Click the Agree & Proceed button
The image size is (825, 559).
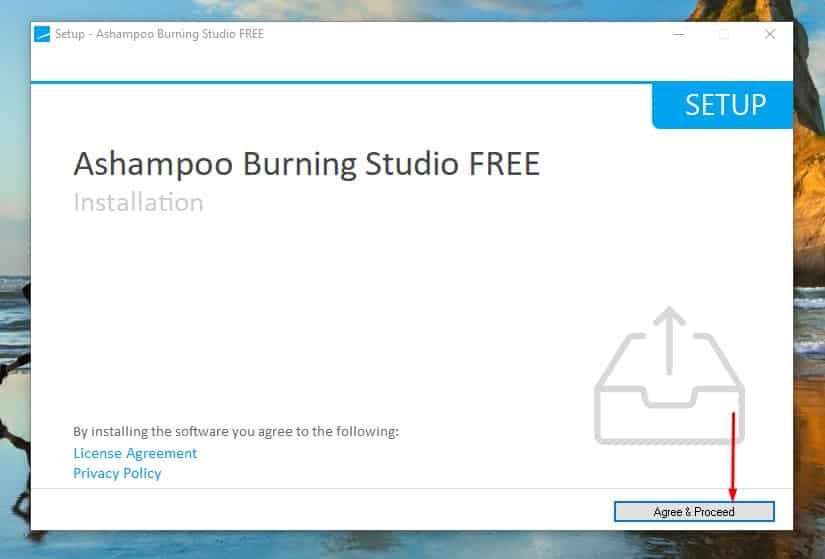pyautogui.click(x=694, y=512)
